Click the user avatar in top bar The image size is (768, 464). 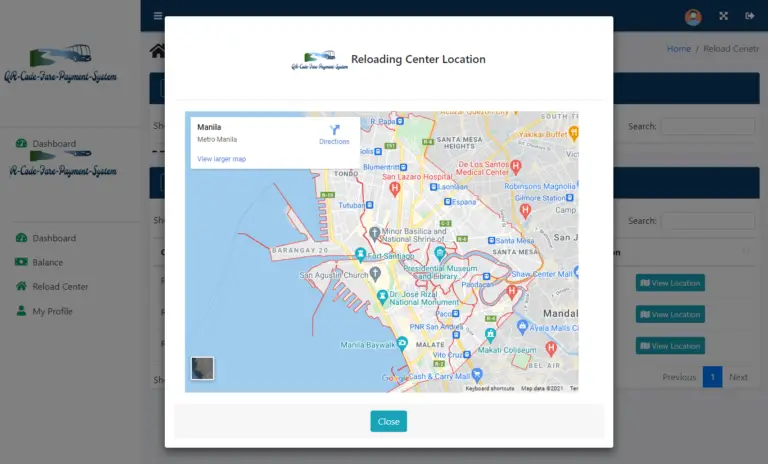pos(693,16)
